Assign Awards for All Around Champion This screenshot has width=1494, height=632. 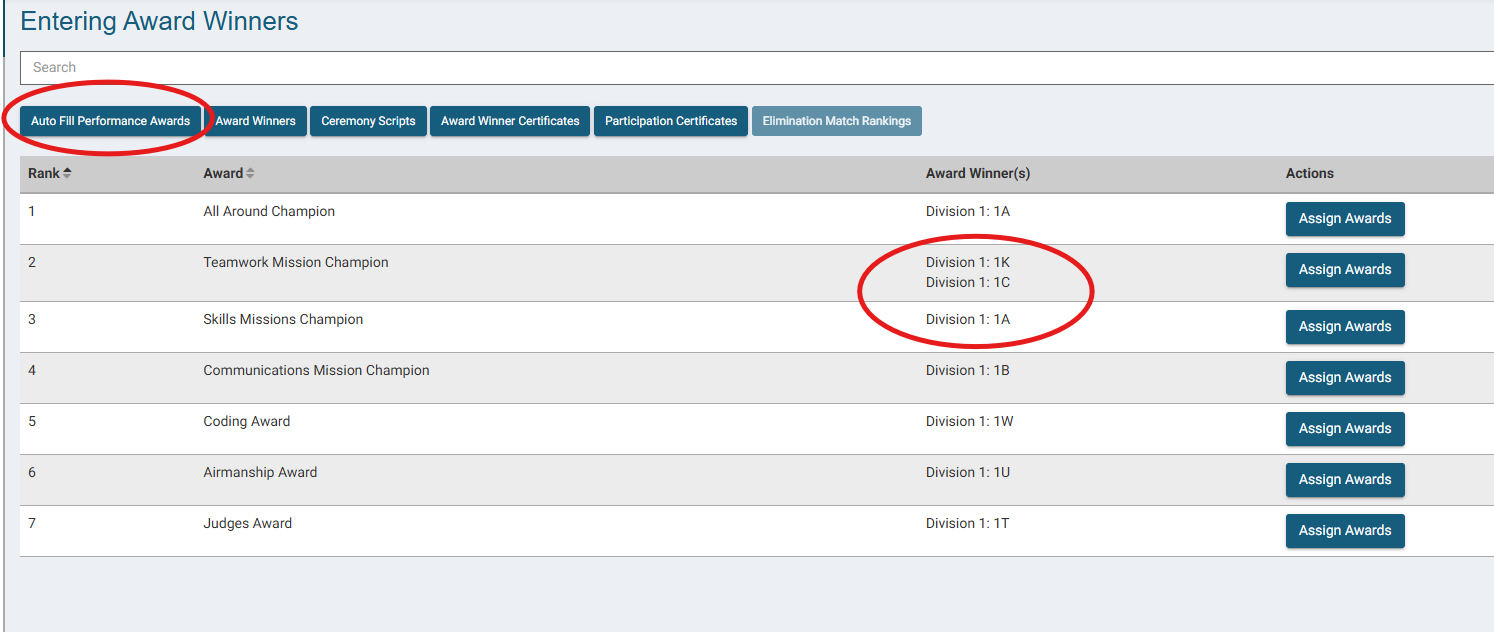[1345, 219]
